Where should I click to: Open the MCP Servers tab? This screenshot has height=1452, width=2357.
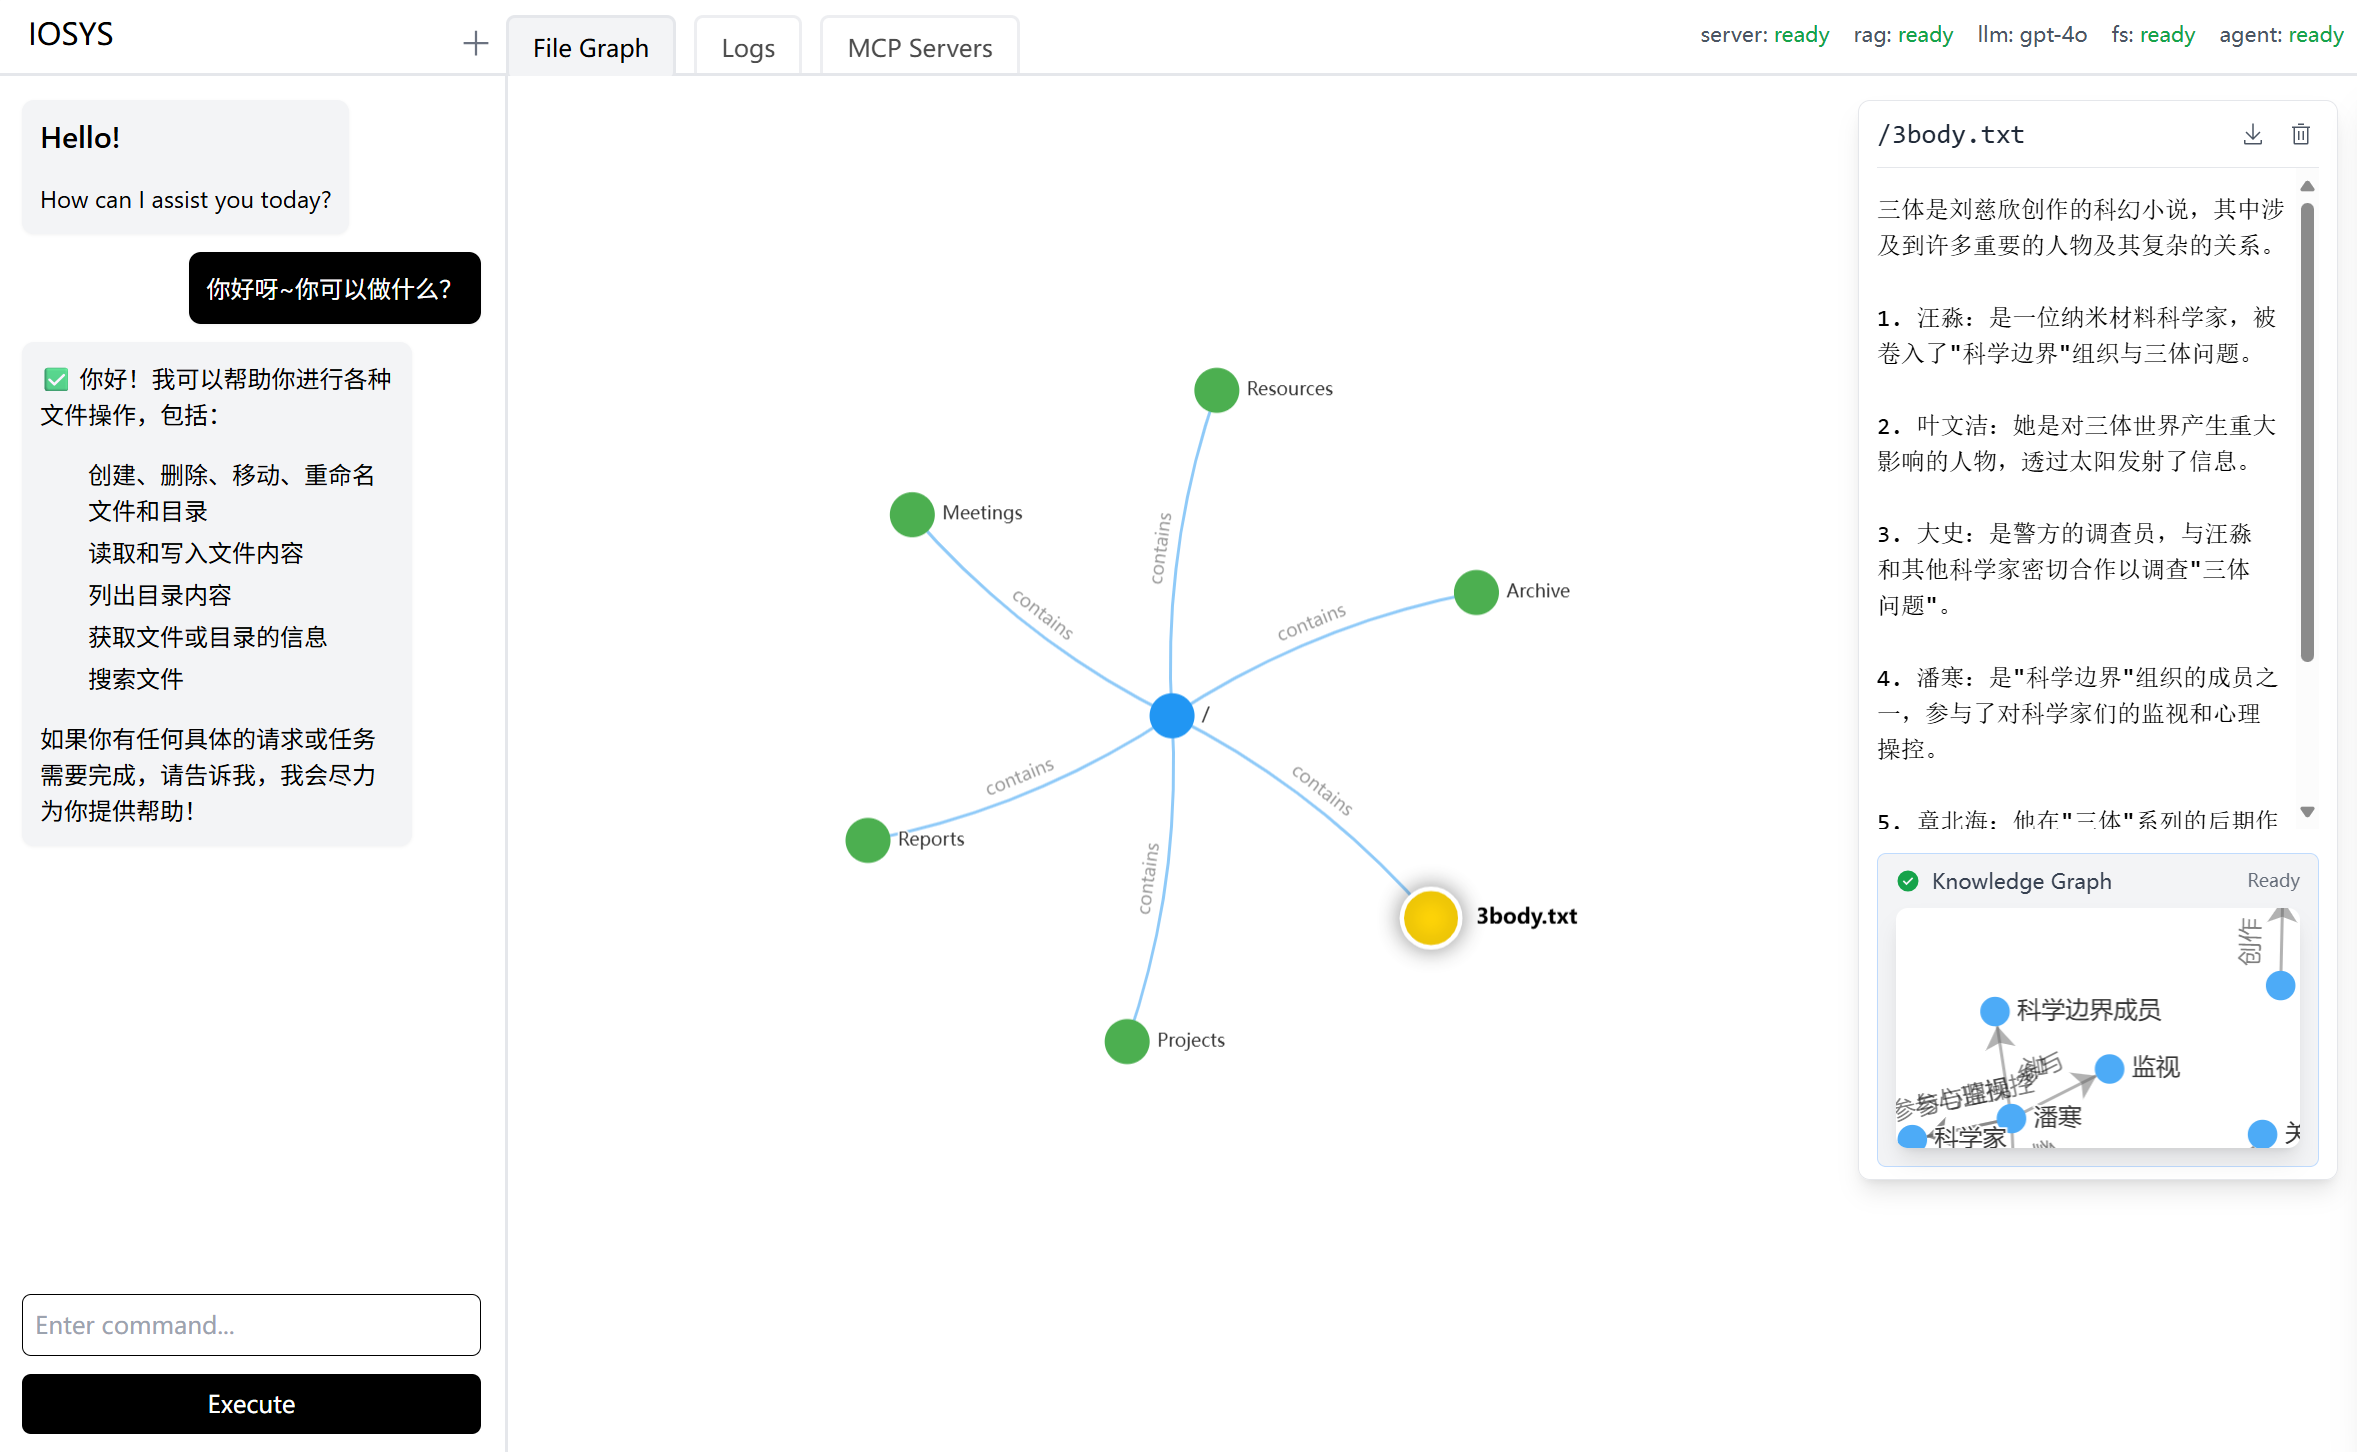pyautogui.click(x=920, y=47)
